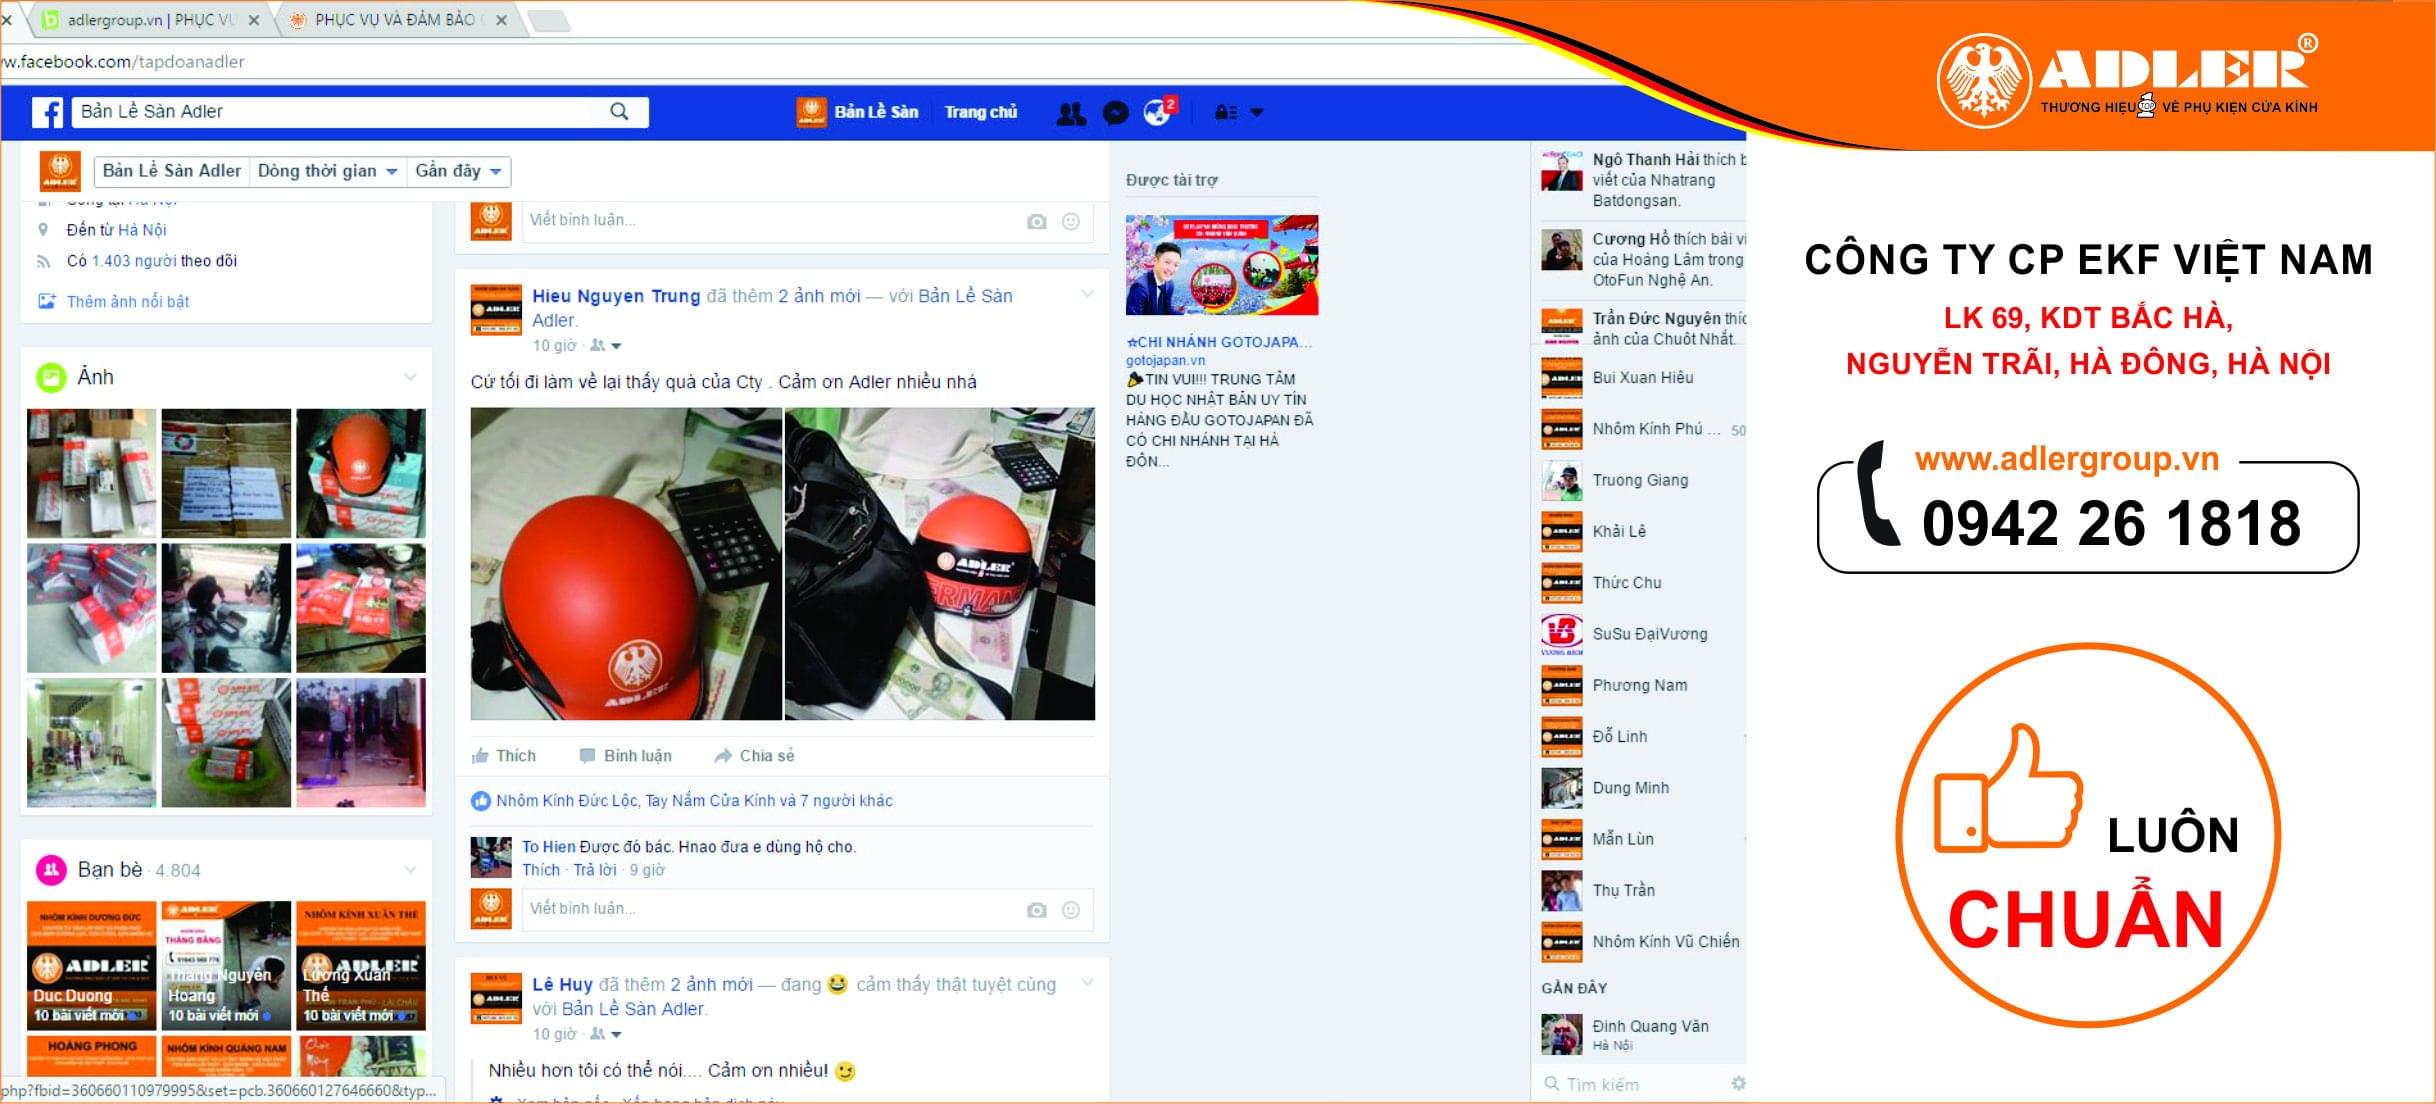Viewport: 2436px width, 1104px height.
Task: Click the Thích like button on Hieu's post
Action: [504, 756]
